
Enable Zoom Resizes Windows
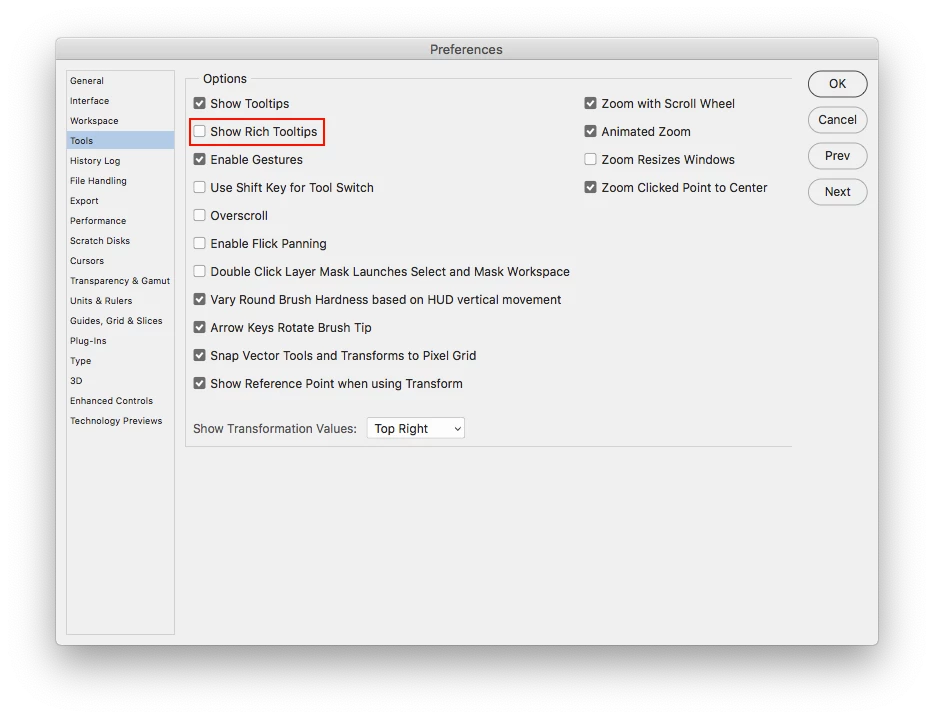[x=590, y=160]
